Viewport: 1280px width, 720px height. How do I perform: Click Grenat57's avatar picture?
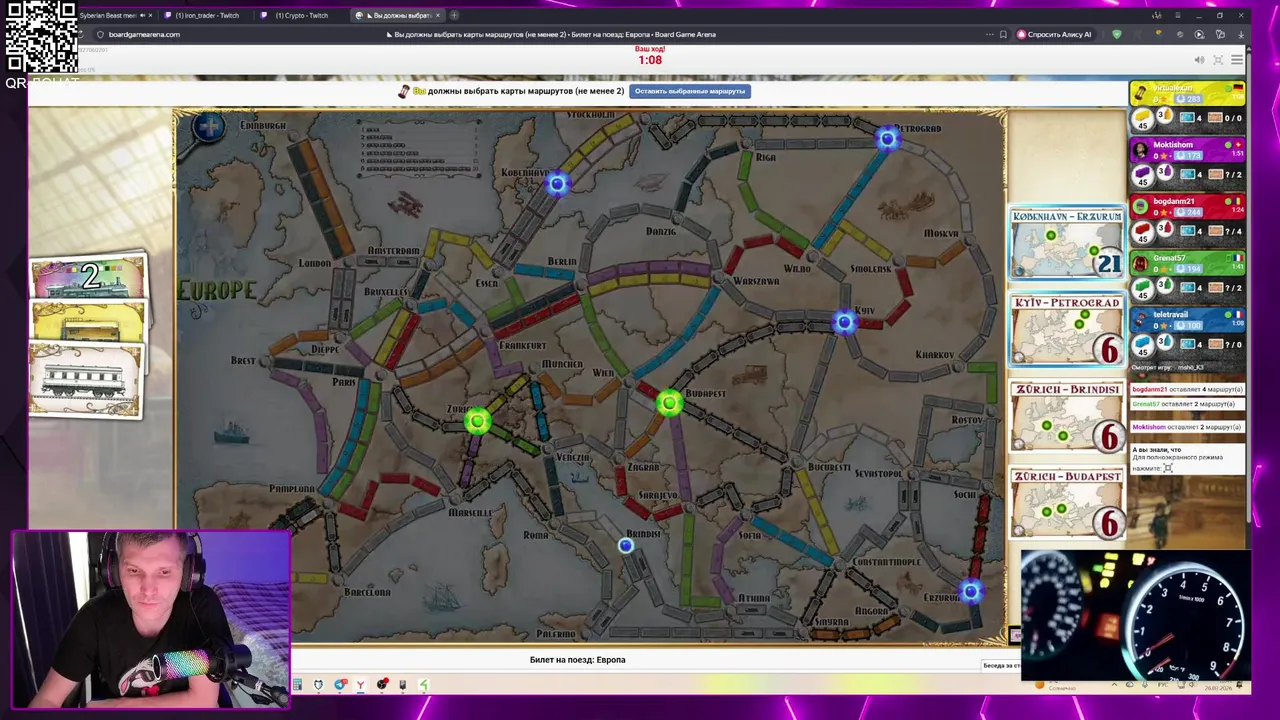(x=1140, y=264)
